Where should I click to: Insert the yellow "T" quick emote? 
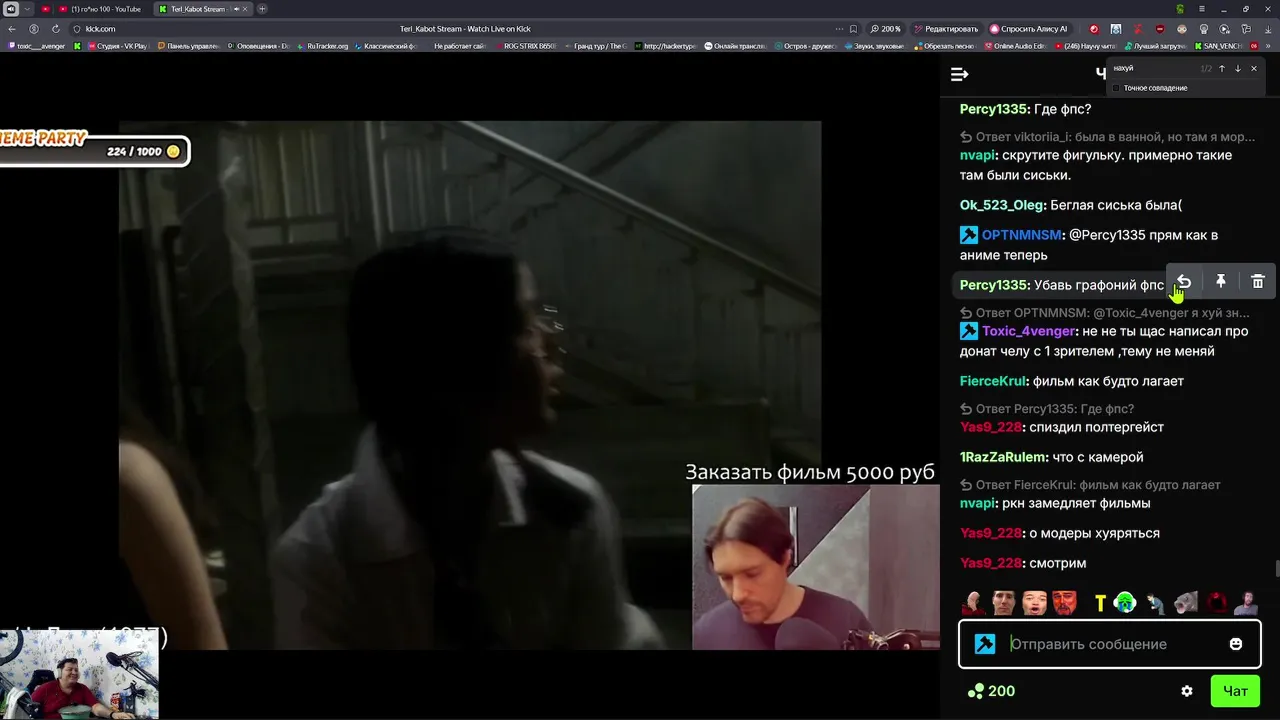tap(1100, 603)
